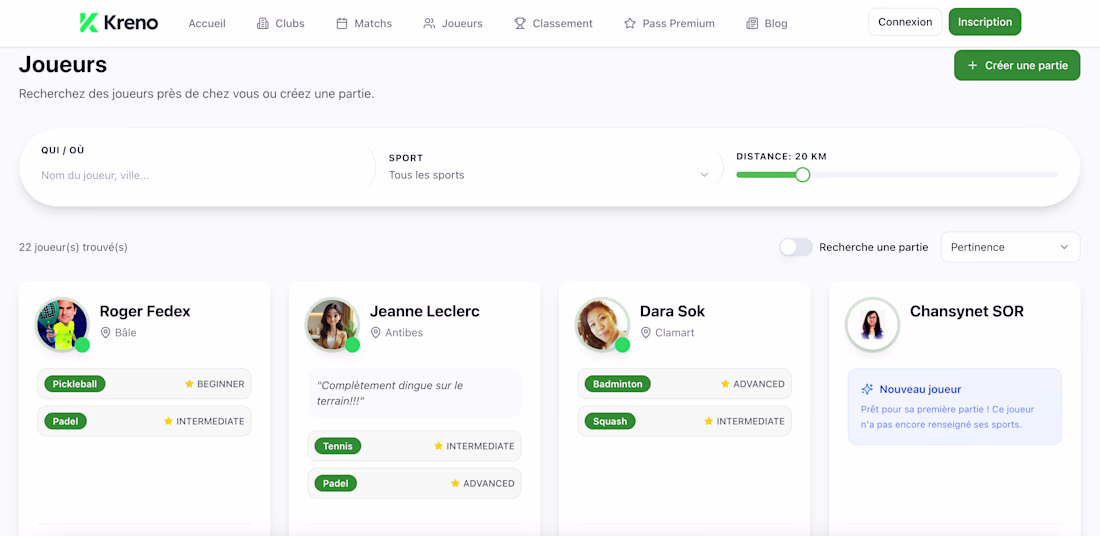Click the Nouveau joueur heading

coord(920,389)
